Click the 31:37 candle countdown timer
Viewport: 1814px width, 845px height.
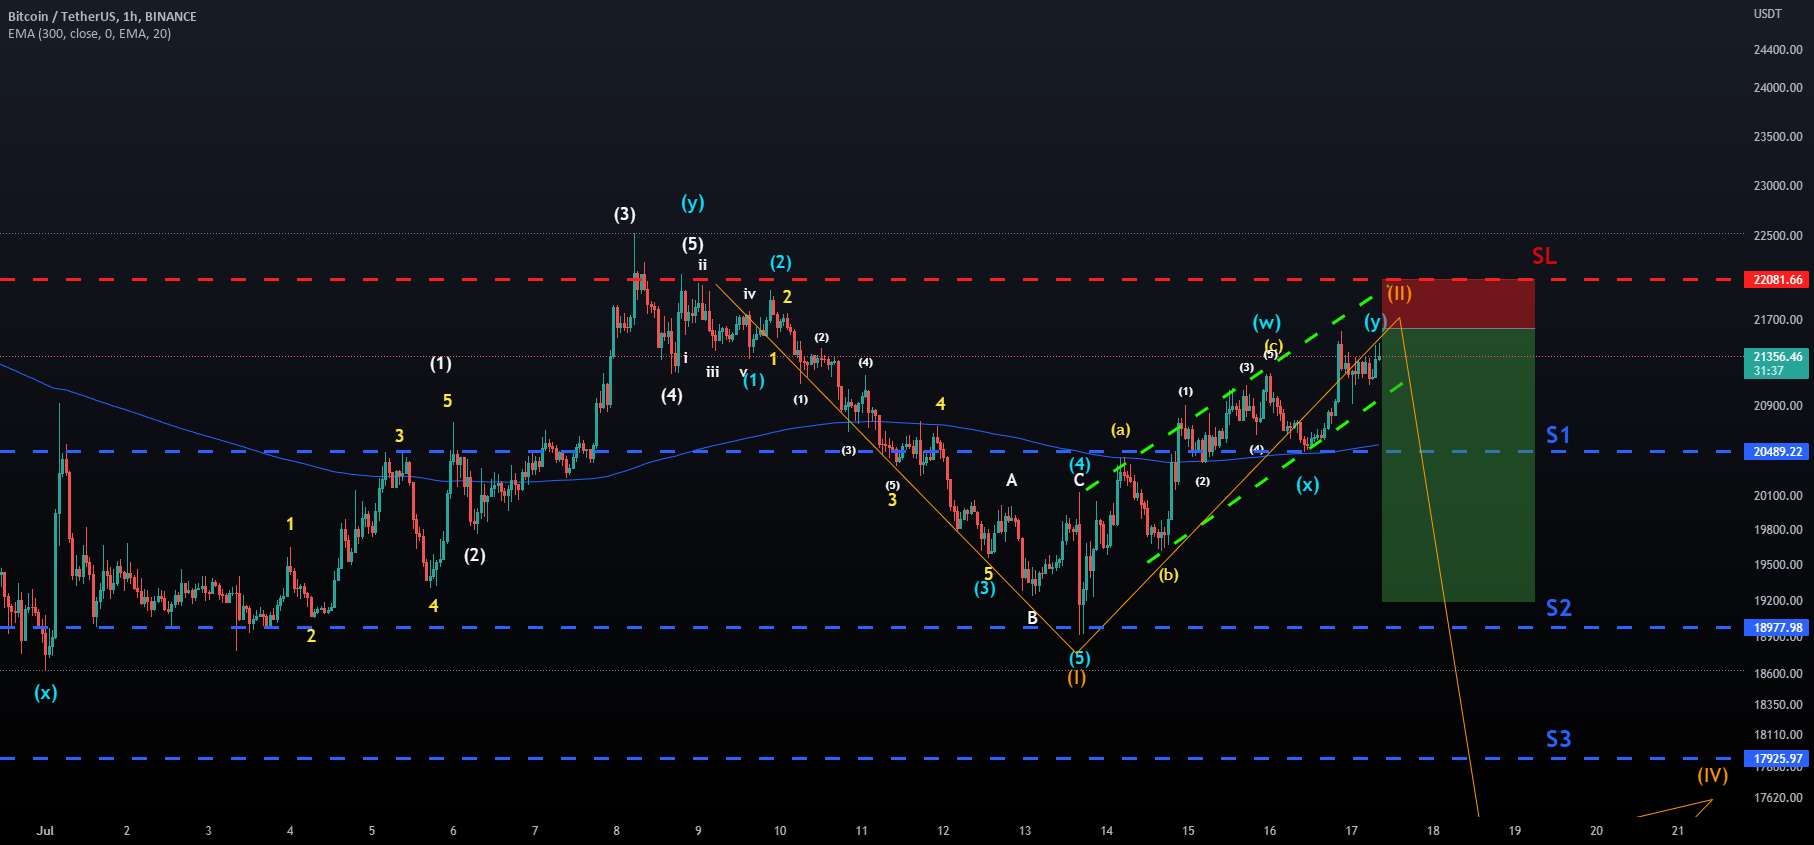(x=1768, y=371)
